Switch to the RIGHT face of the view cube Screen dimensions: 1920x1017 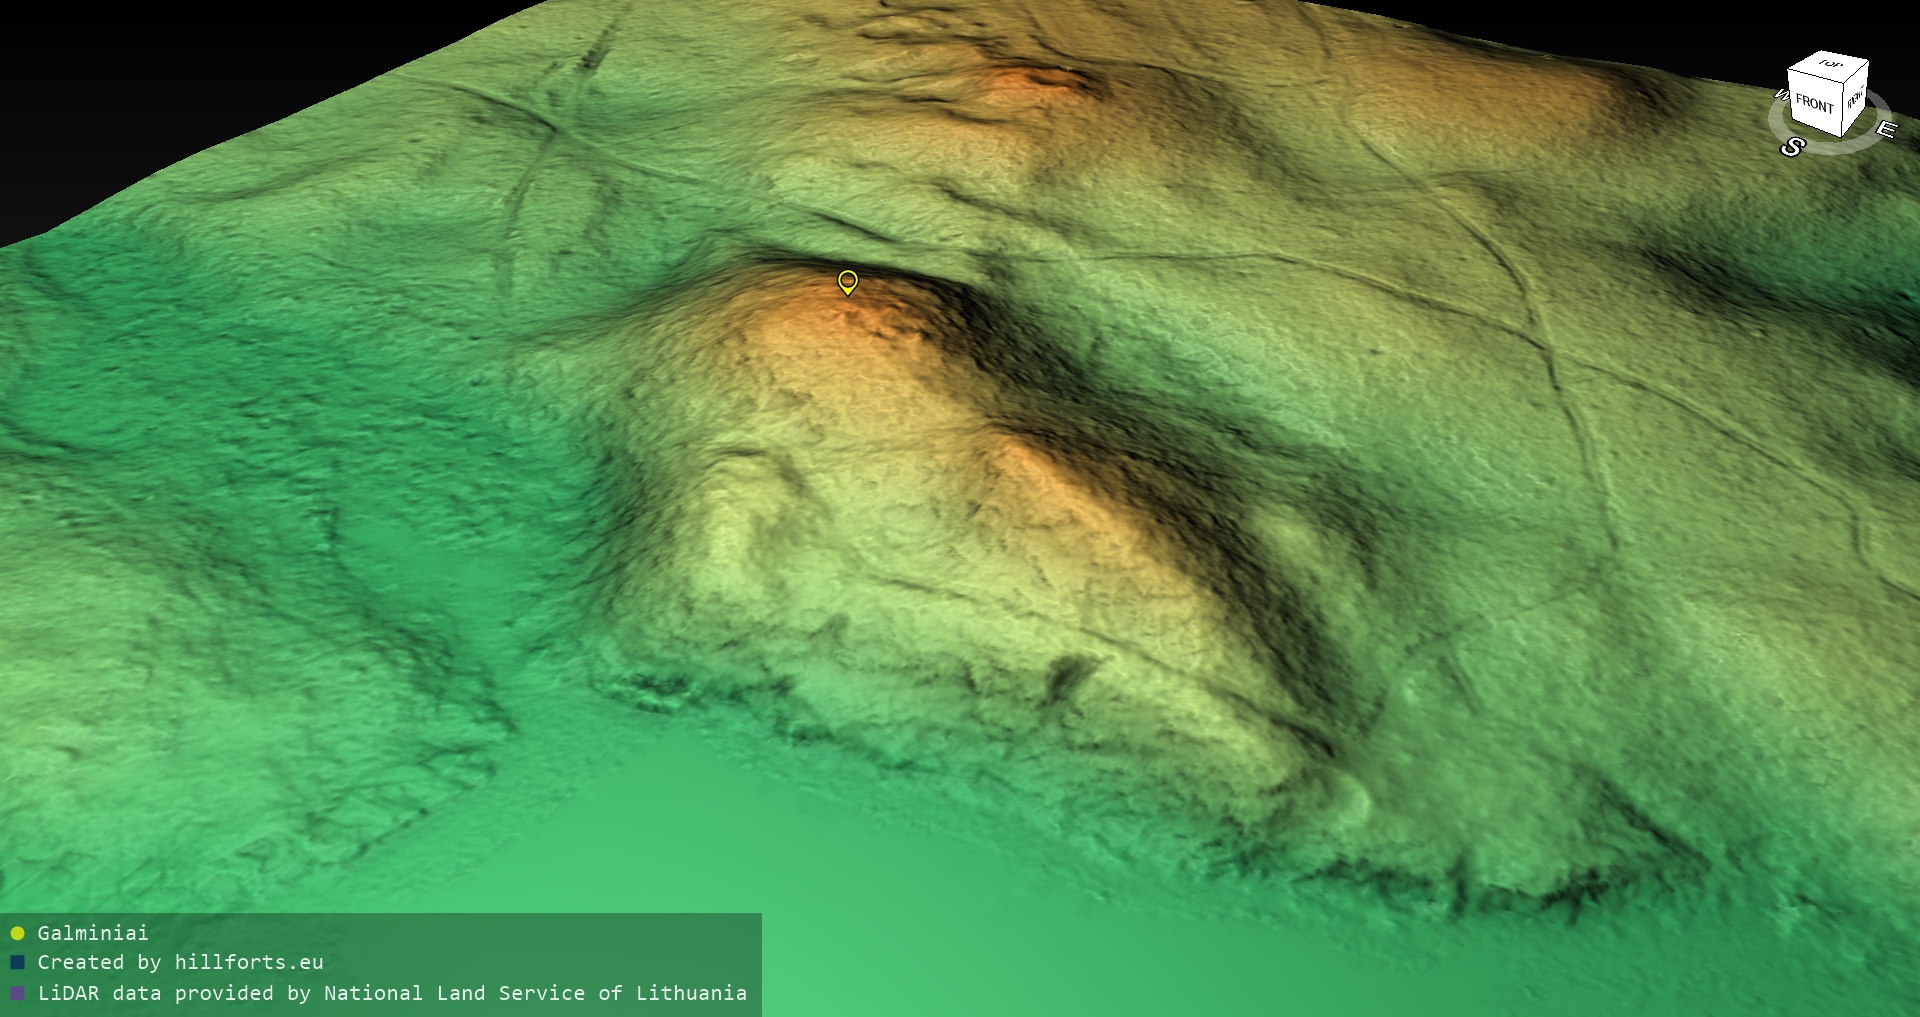[x=1855, y=98]
